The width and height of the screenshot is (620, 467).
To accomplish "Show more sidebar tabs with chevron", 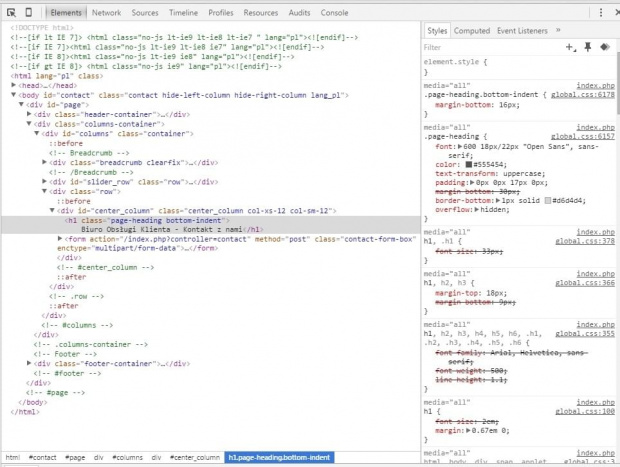I will coord(558,31).
